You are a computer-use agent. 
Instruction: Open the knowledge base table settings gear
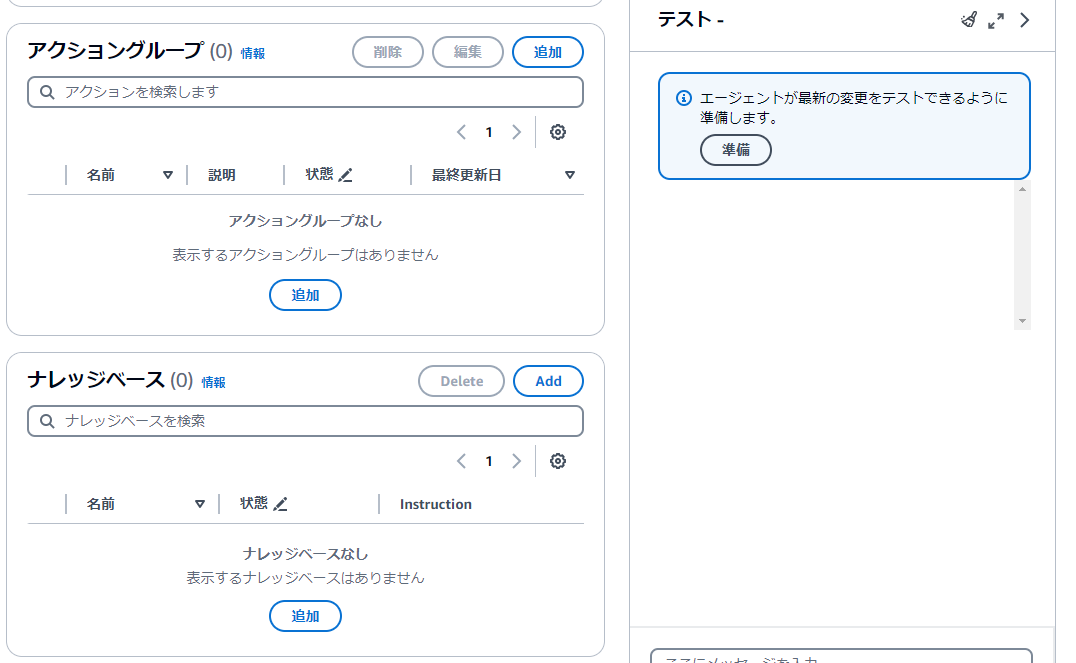click(558, 461)
